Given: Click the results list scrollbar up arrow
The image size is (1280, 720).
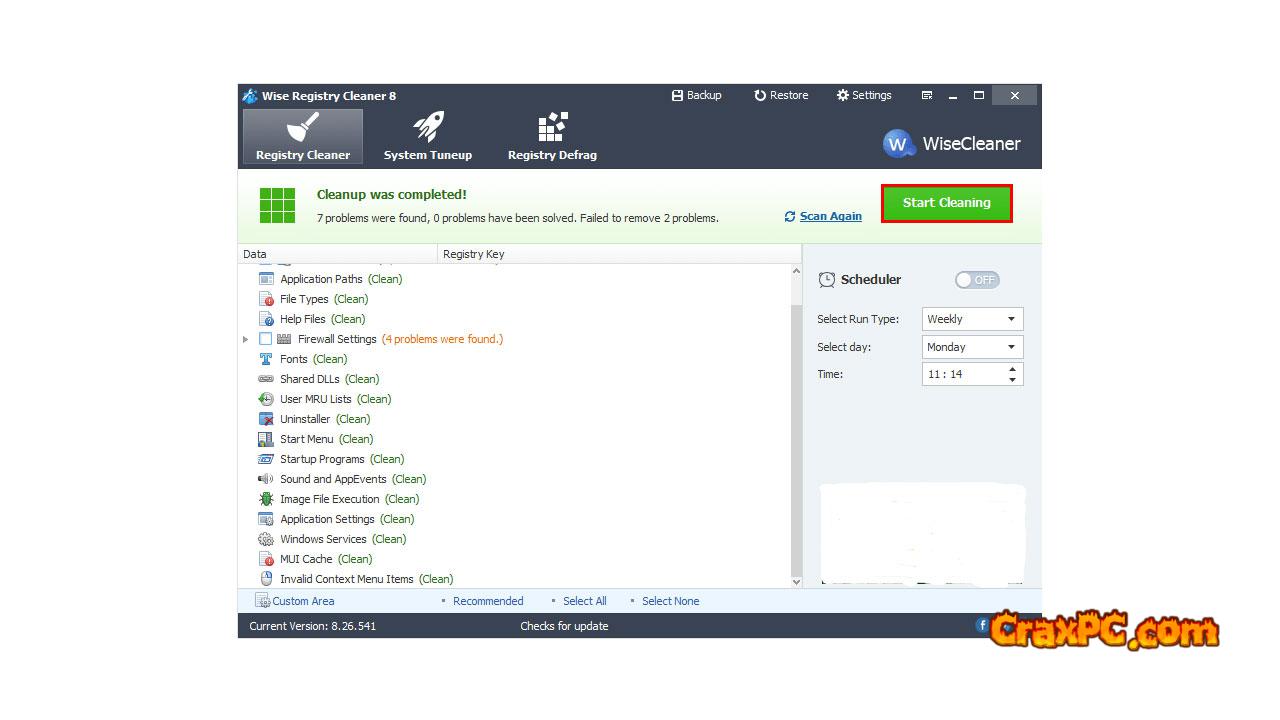Looking at the screenshot, I should coord(796,271).
